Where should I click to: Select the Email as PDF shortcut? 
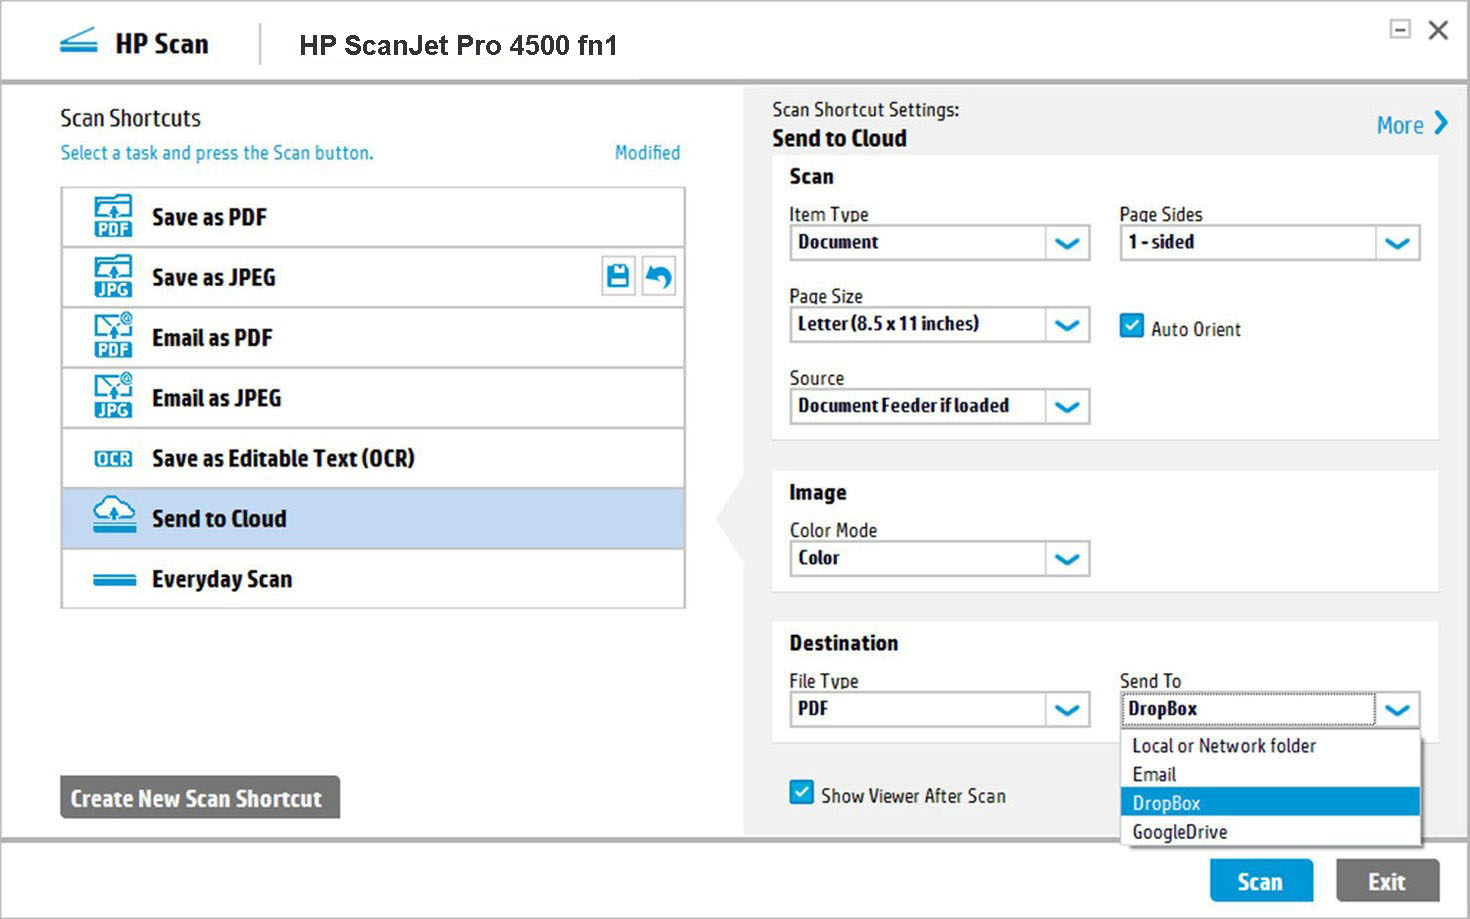(373, 337)
